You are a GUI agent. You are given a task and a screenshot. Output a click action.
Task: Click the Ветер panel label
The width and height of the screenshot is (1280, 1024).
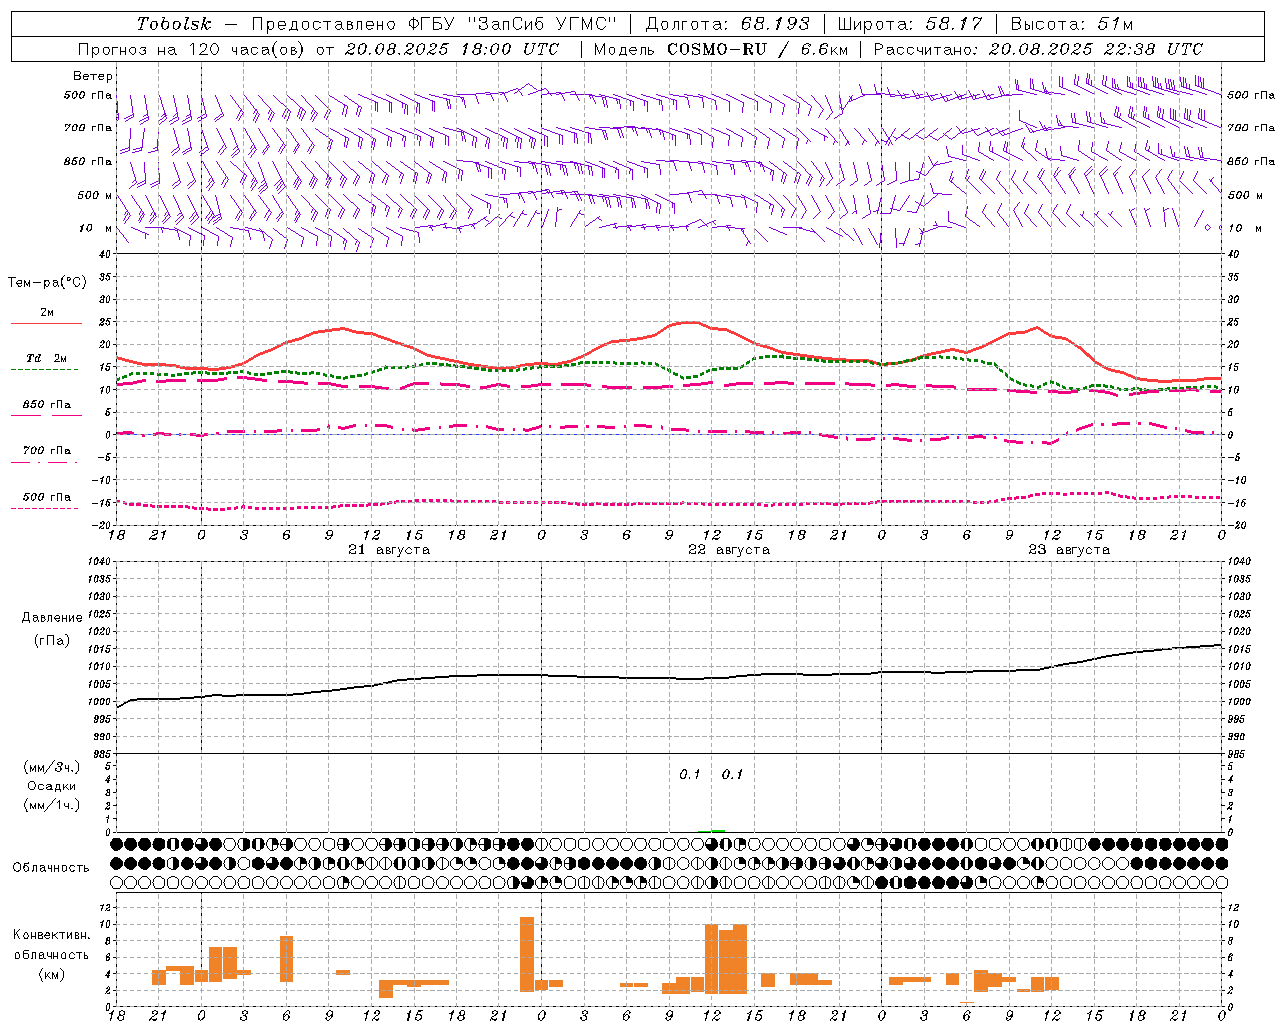point(92,76)
